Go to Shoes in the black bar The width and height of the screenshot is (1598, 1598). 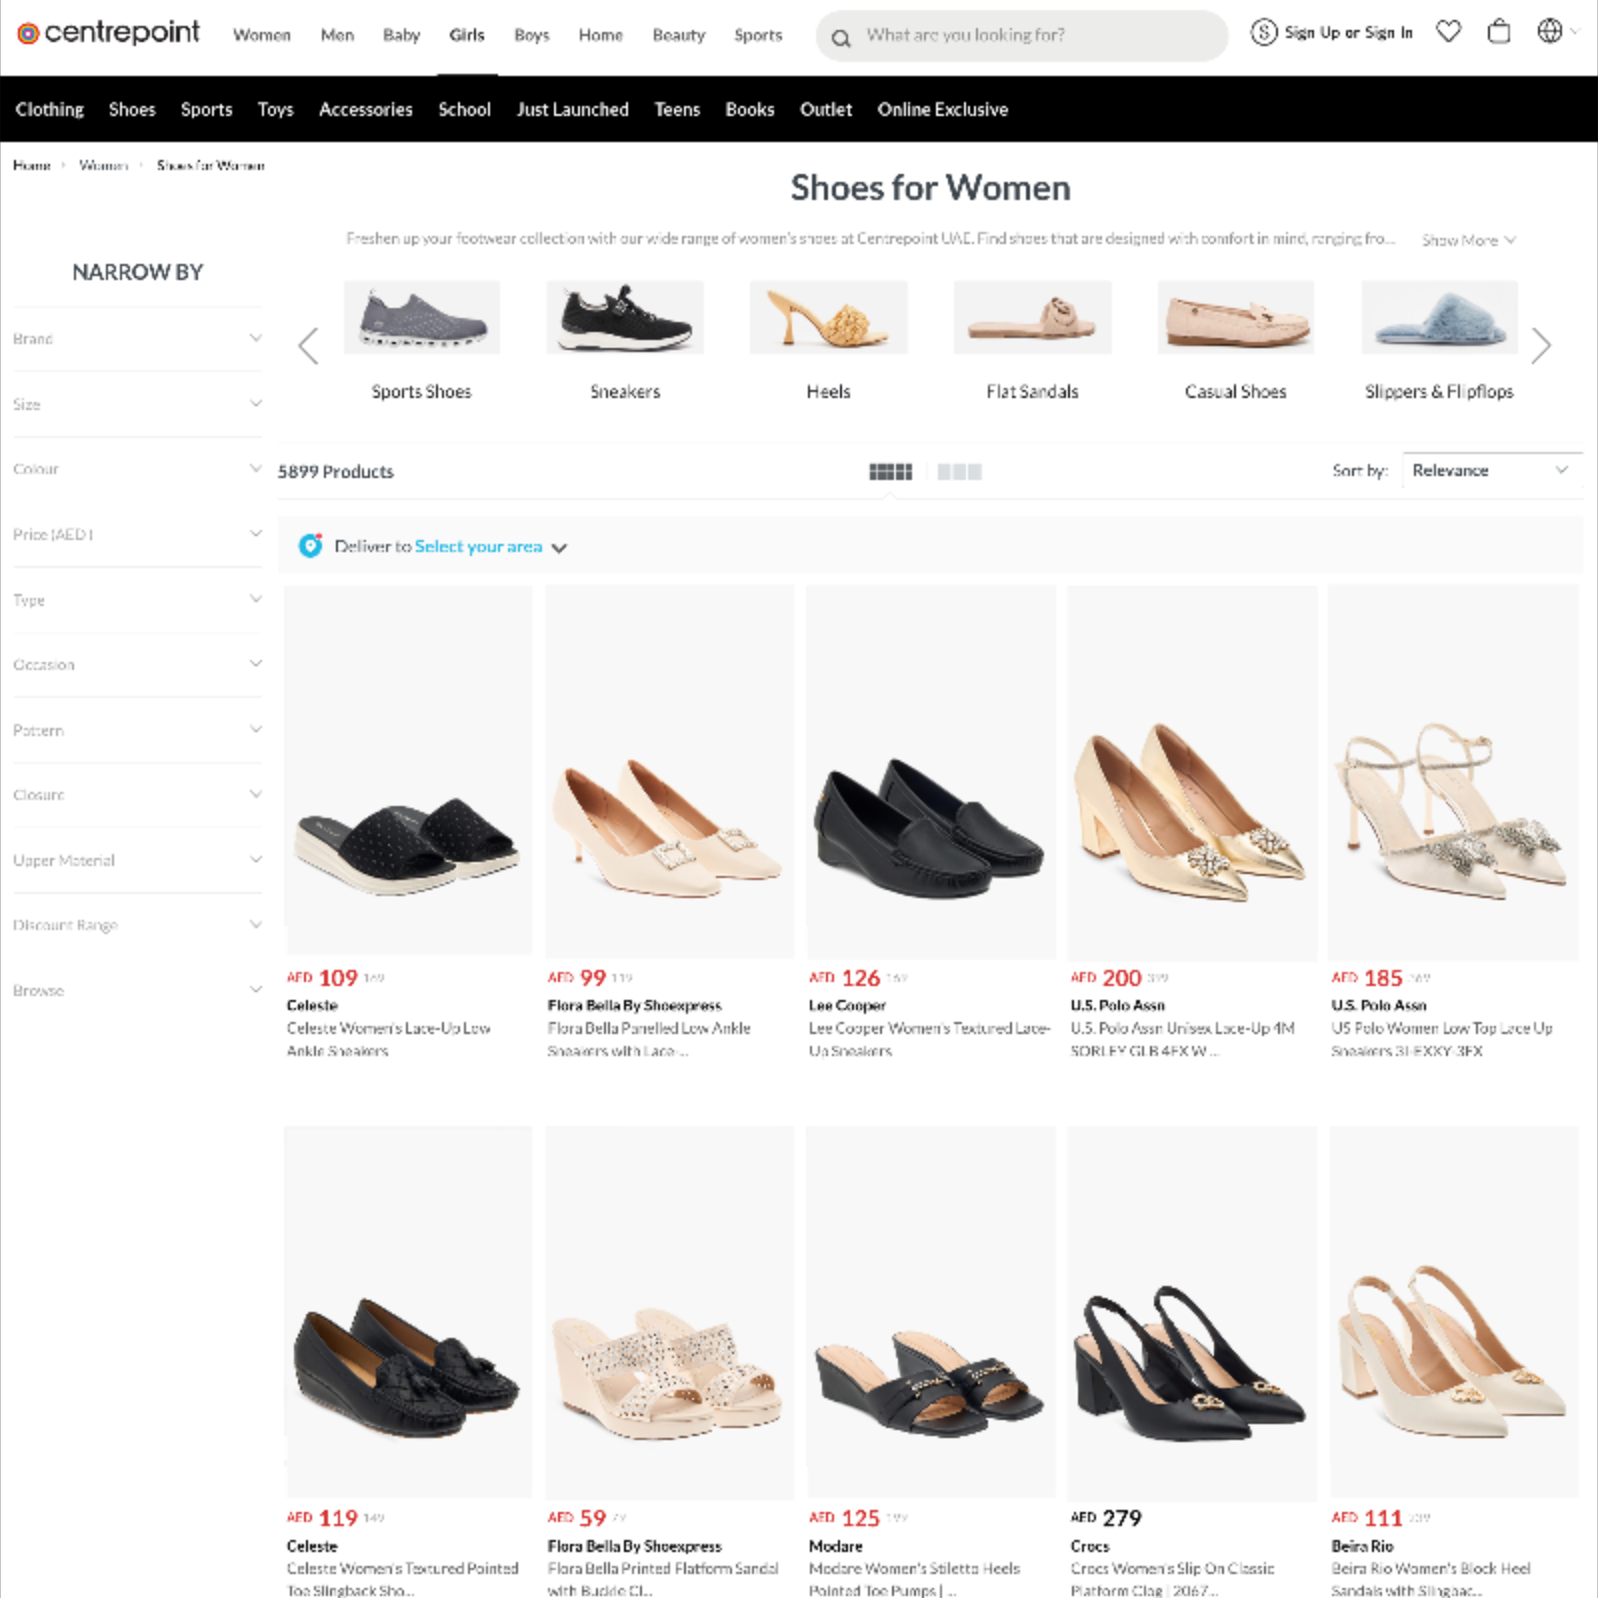pyautogui.click(x=132, y=109)
